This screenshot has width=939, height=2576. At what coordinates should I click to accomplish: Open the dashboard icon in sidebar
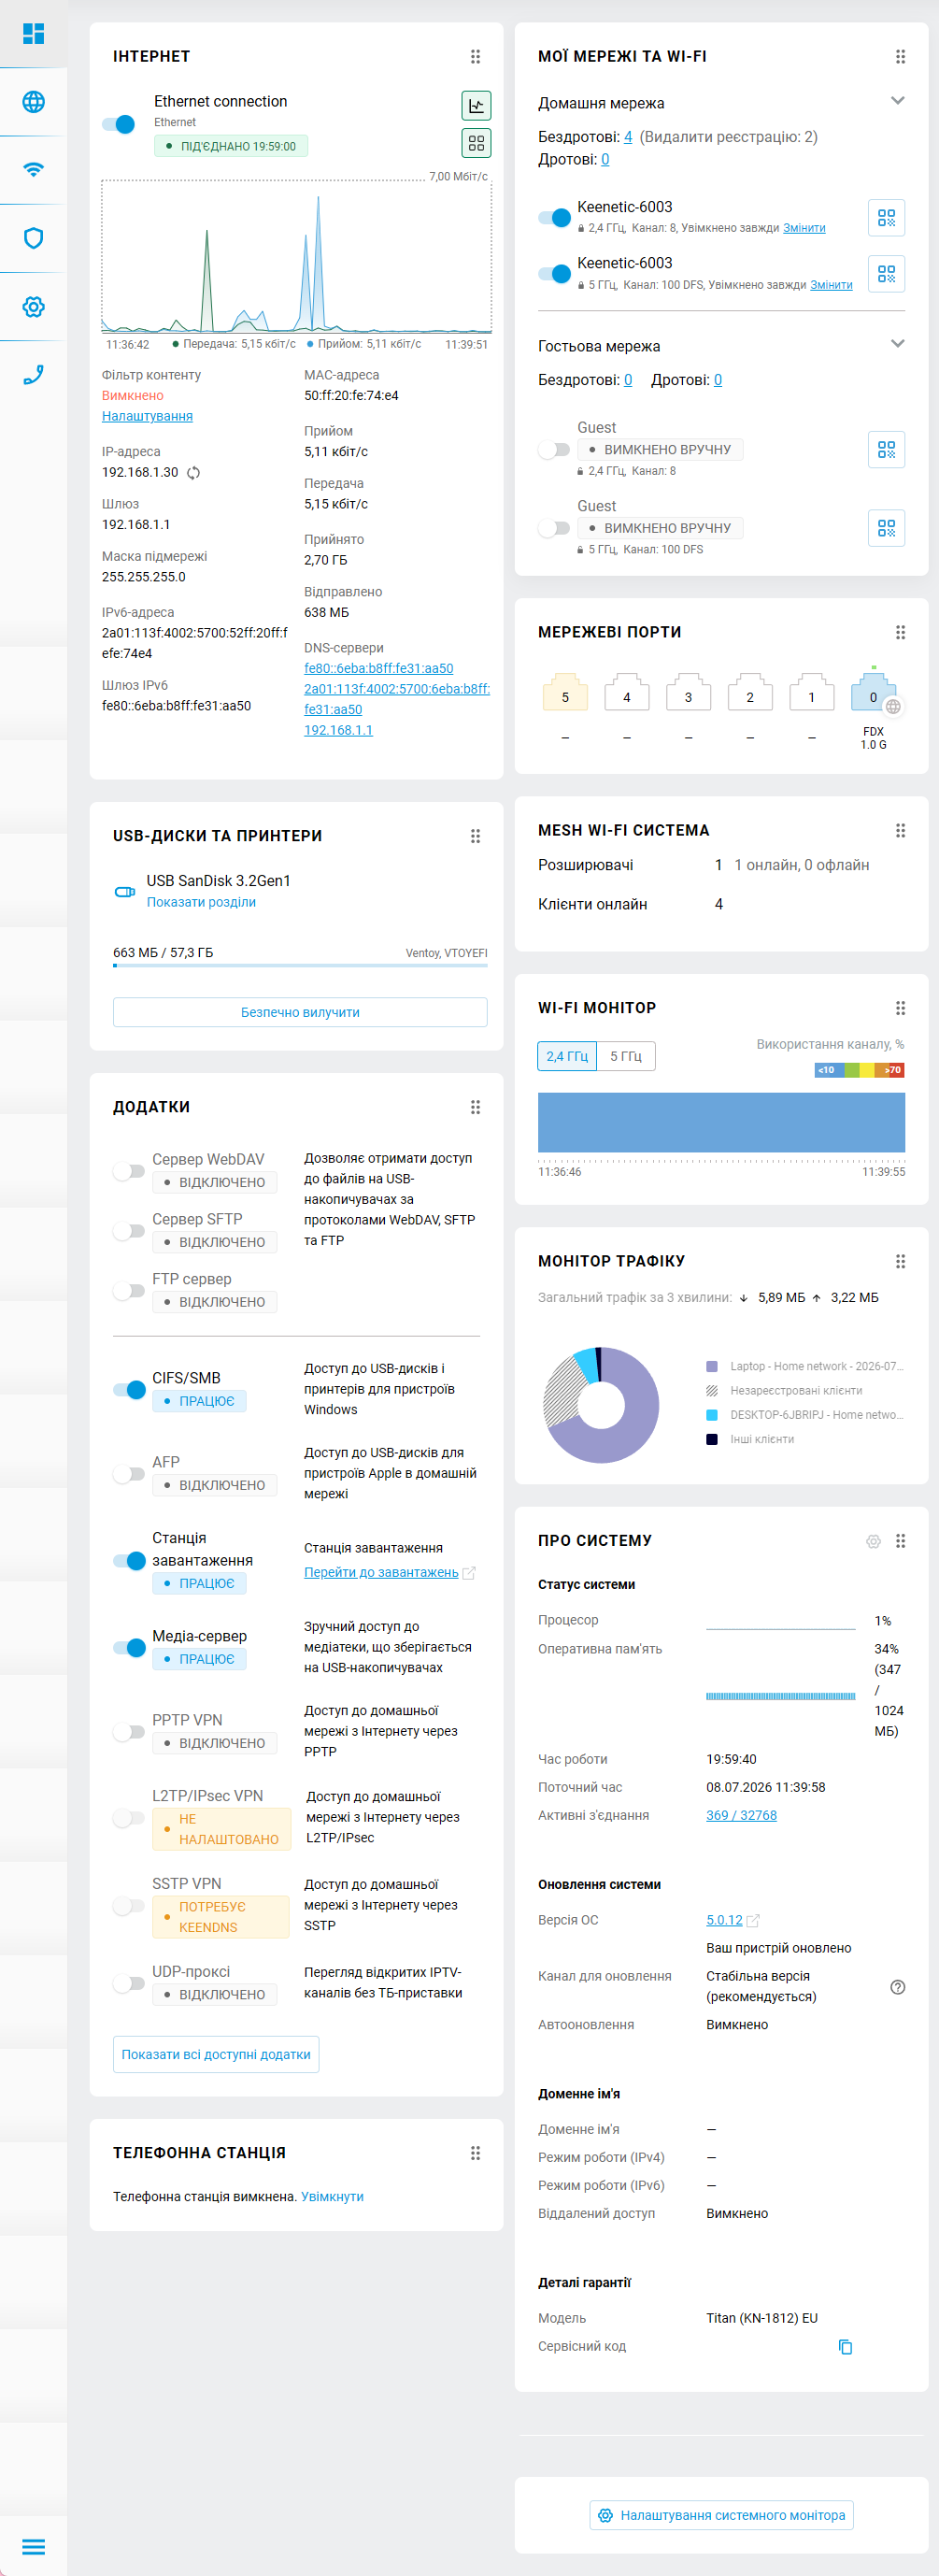33,34
